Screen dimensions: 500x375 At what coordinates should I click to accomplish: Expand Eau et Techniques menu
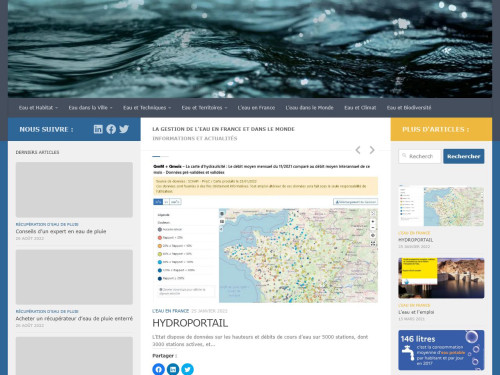[x=147, y=108]
